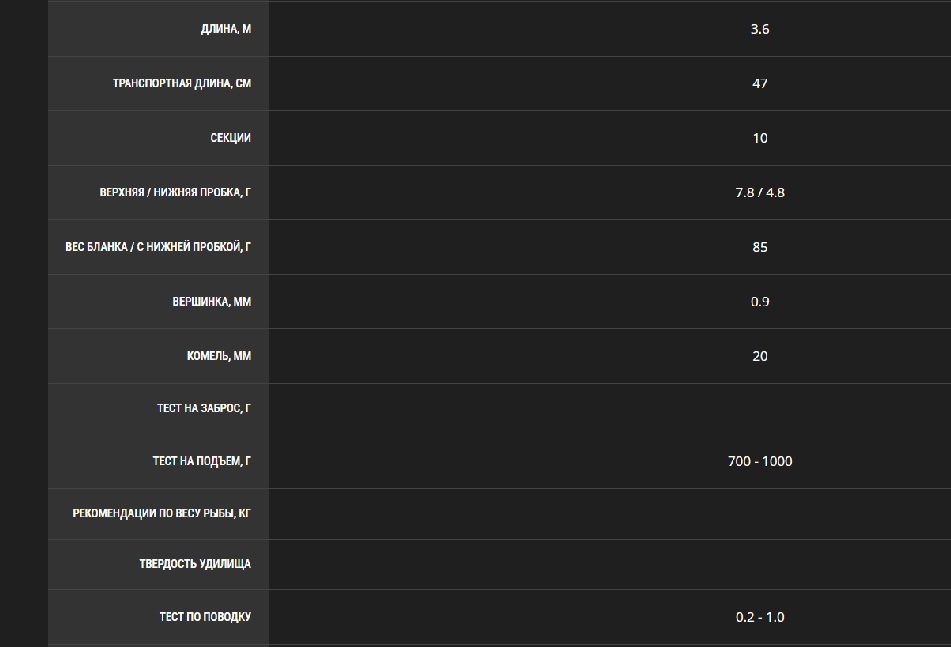Select the transport length value 47
This screenshot has width=951, height=647.
pyautogui.click(x=760, y=84)
